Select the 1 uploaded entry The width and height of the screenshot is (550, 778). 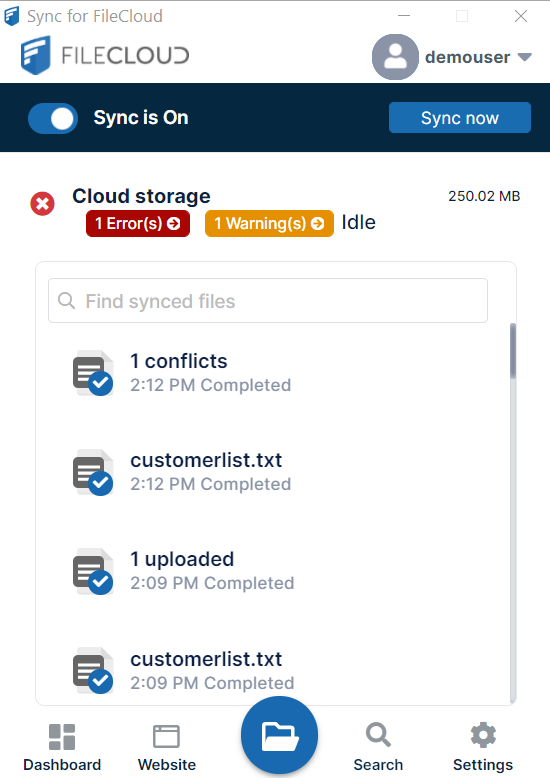click(x=273, y=571)
